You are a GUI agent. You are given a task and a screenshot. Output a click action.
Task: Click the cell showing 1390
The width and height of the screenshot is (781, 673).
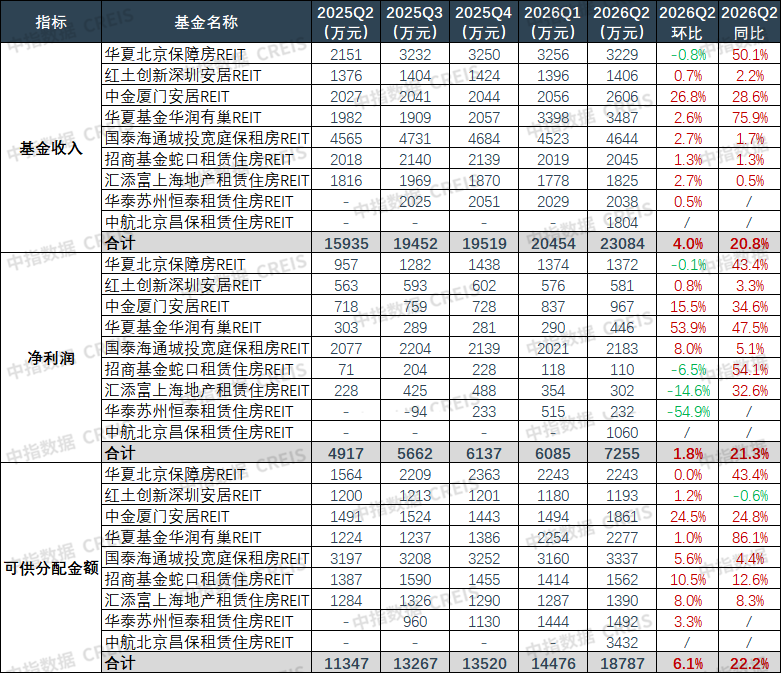pyautogui.click(x=622, y=600)
